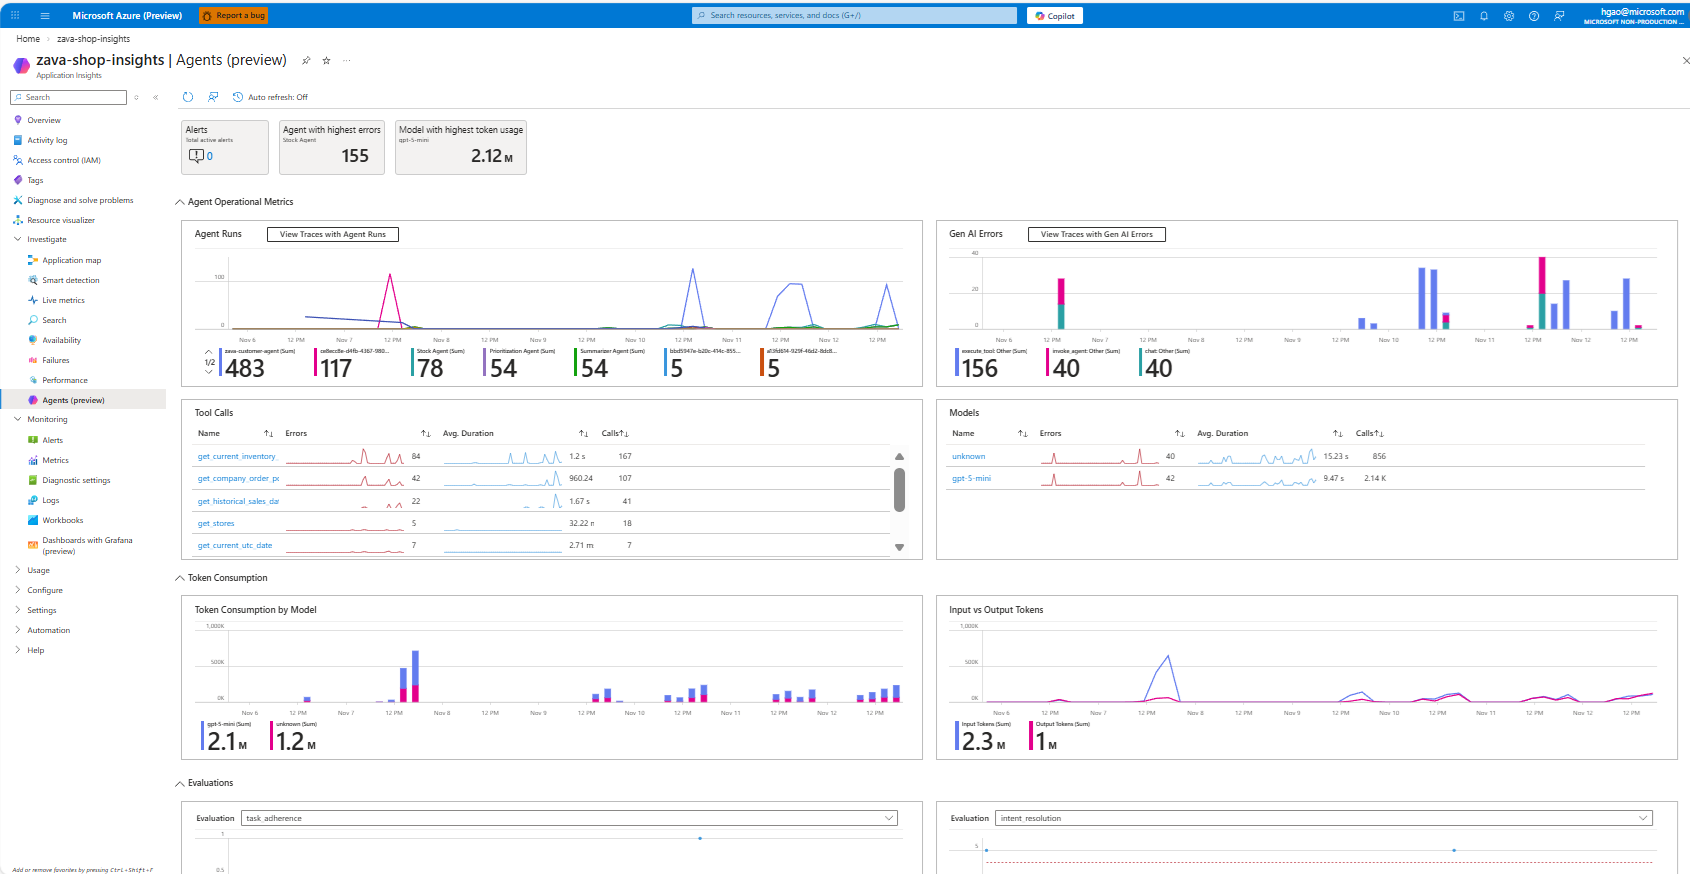
Task: Click the Activity log icon
Action: [18, 140]
